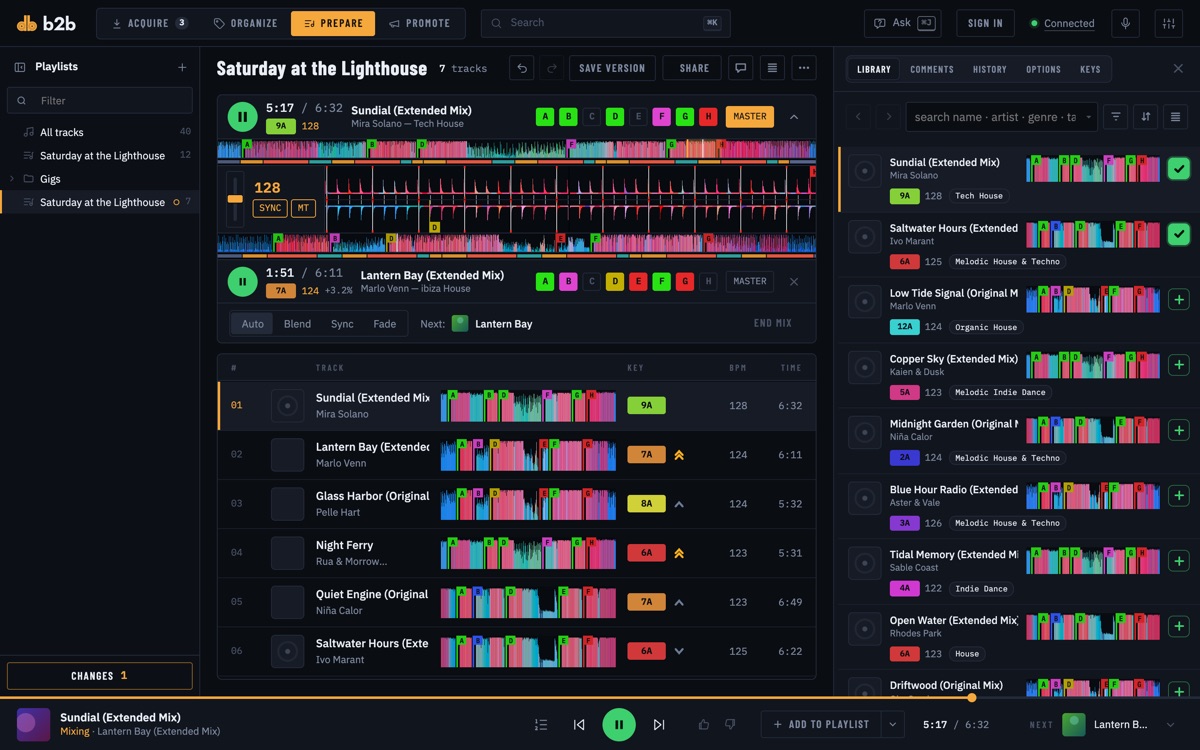Open the playlist more options menu
This screenshot has width=1200, height=750.
pyautogui.click(x=803, y=68)
